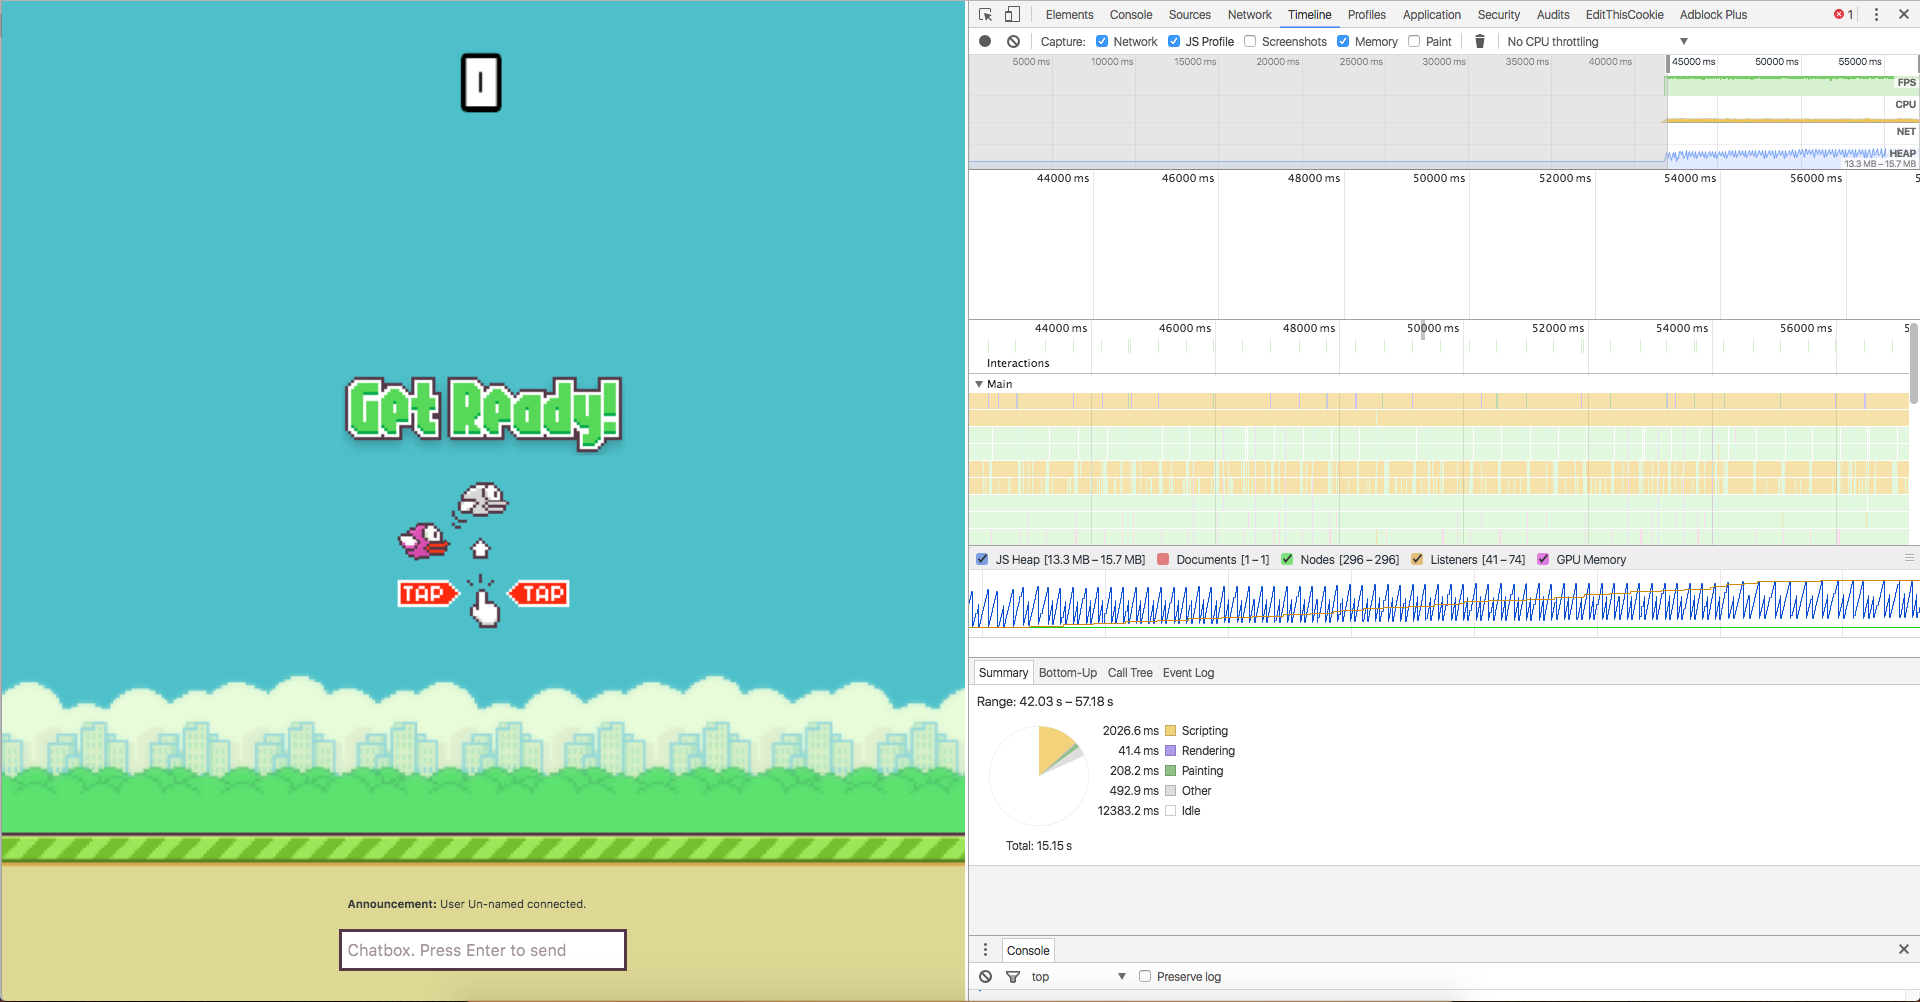Toggle the device toolbar icon
The image size is (1920, 1002).
(x=1012, y=14)
